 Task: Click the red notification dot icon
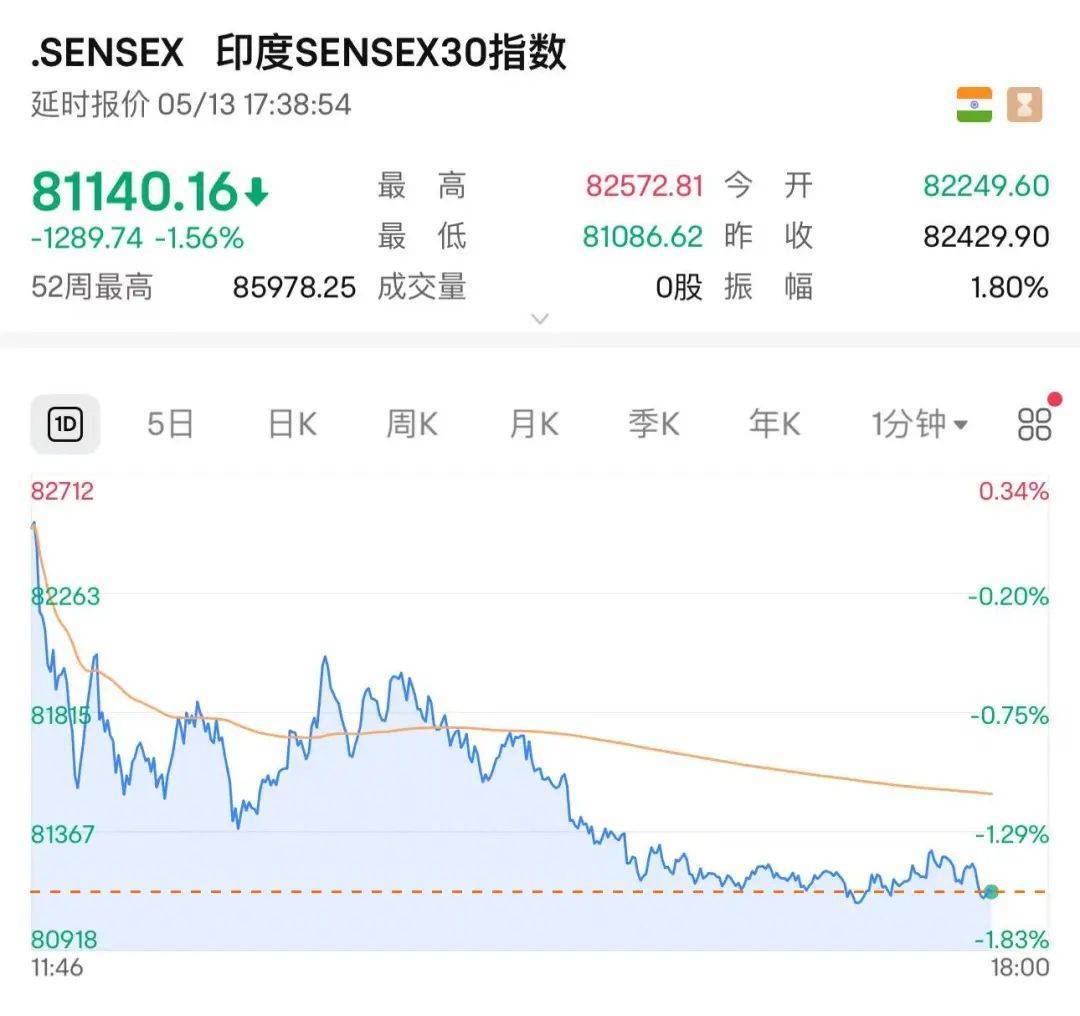[x=1055, y=397]
